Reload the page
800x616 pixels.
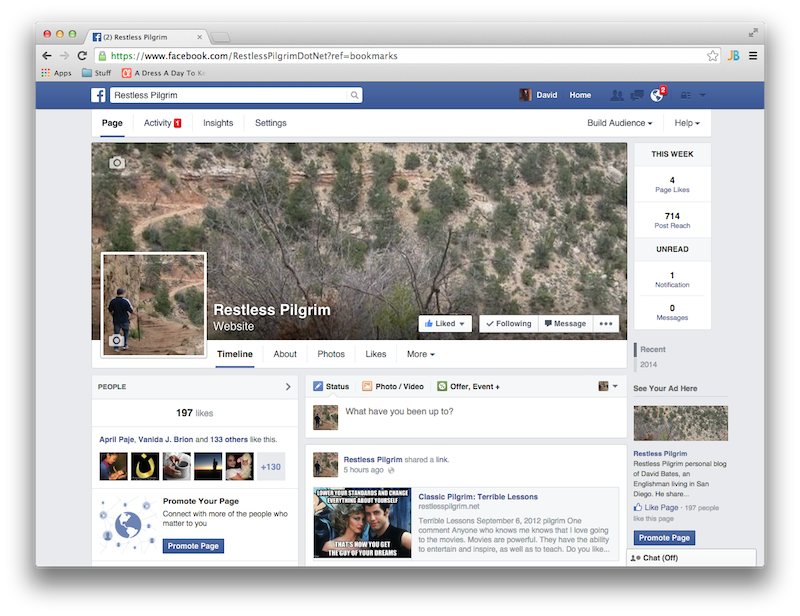pos(82,56)
